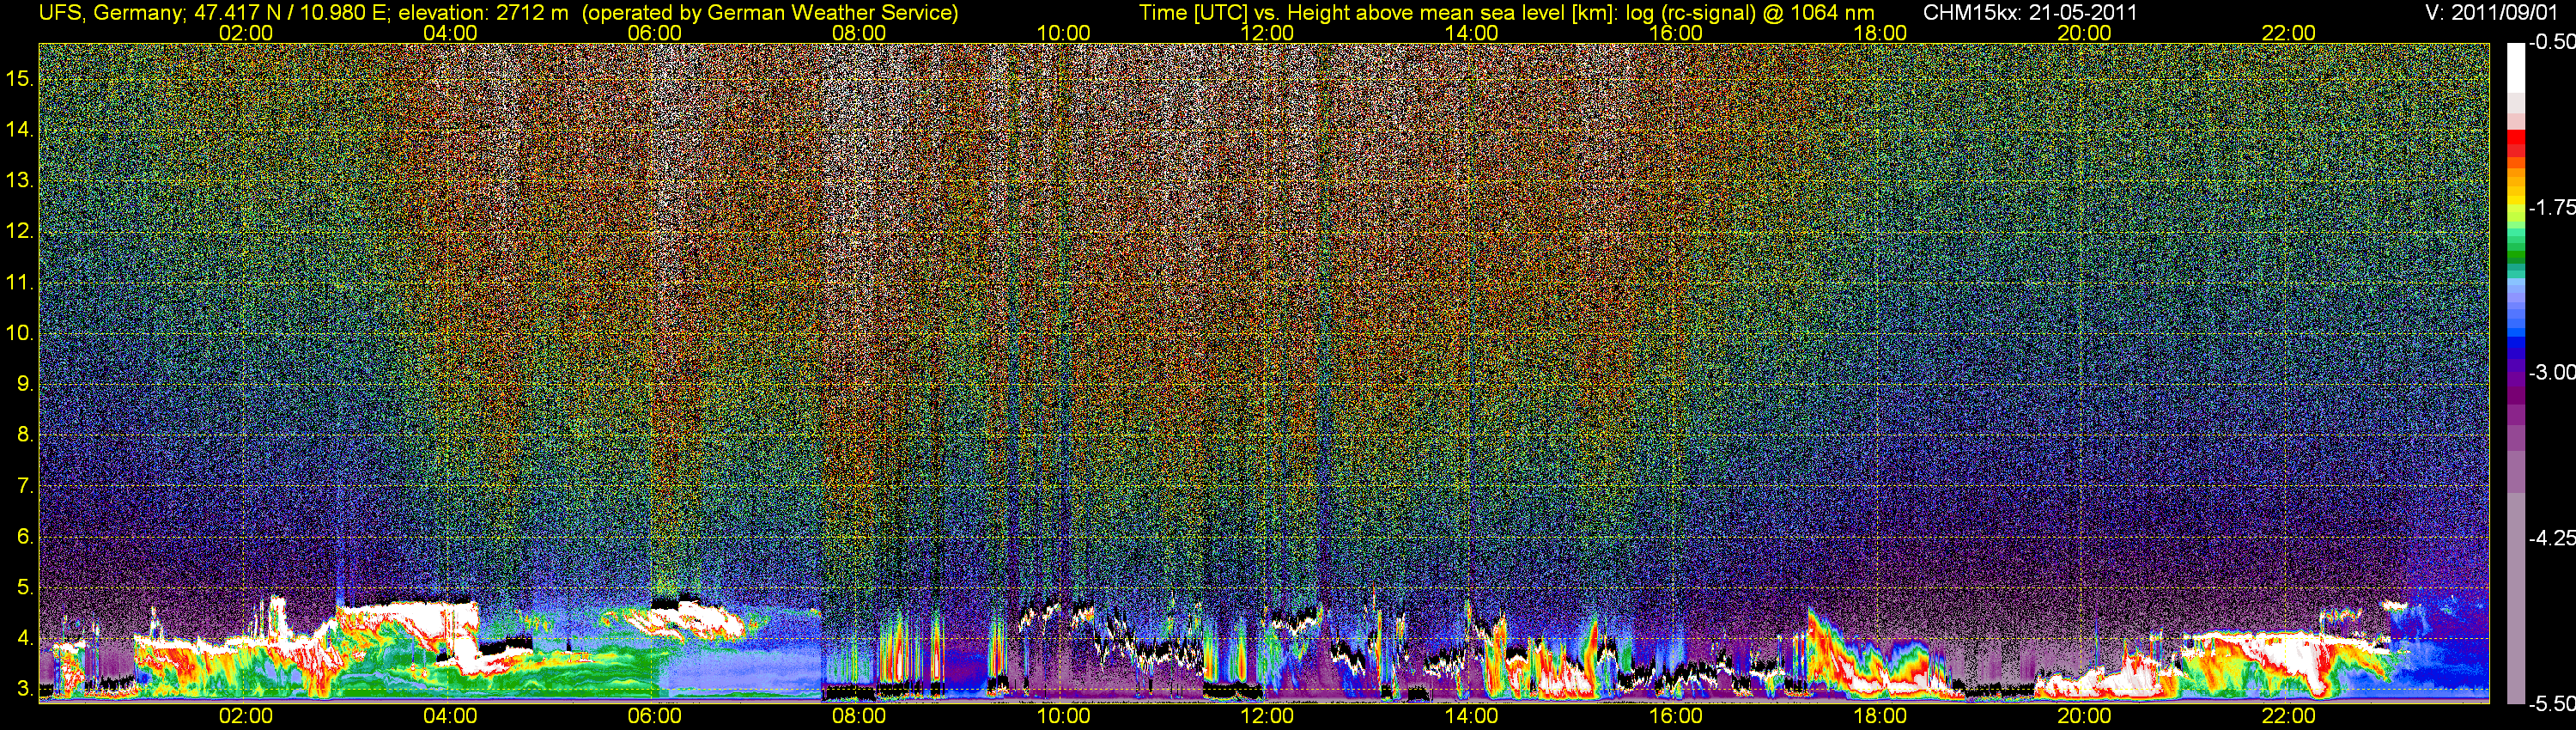The height and width of the screenshot is (730, 2576).
Task: Click the bottom axis time label '02:00'
Action: tap(246, 717)
